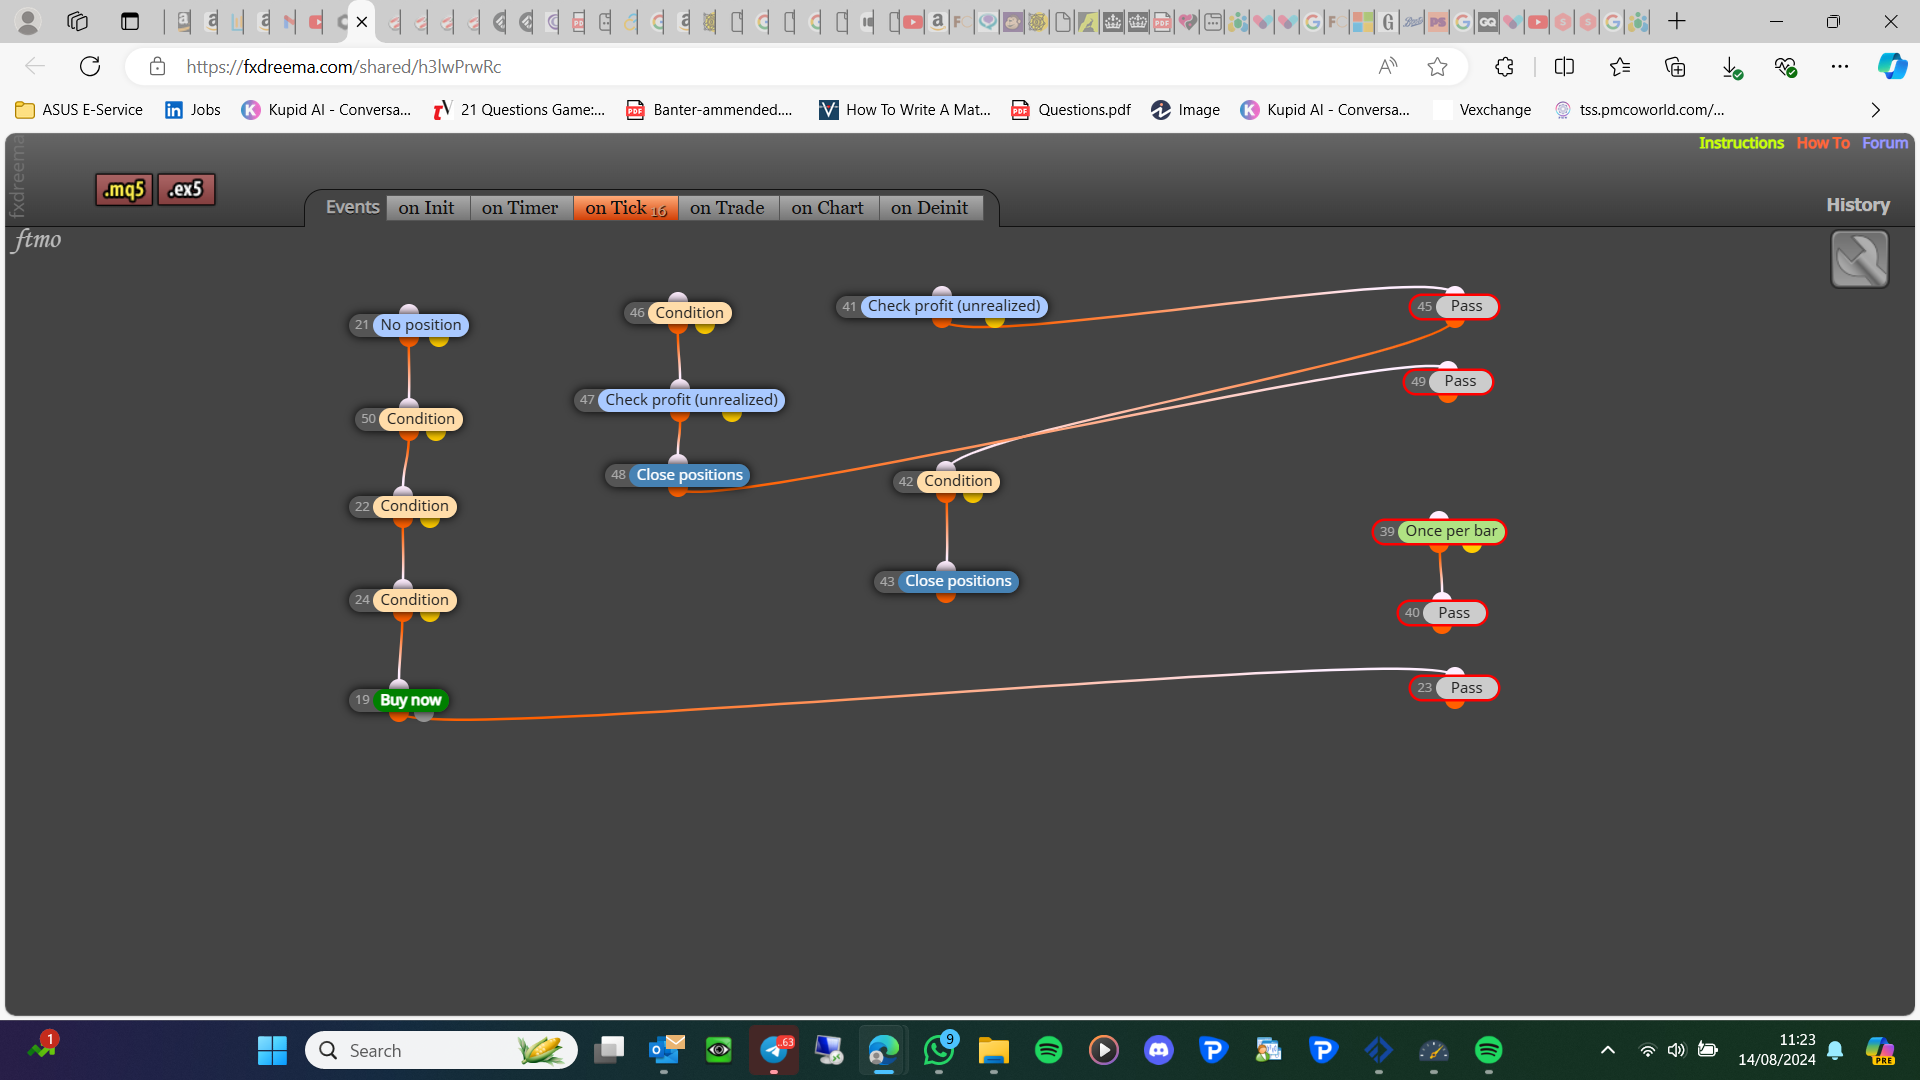The image size is (1920, 1080).
Task: Select the No position block 21
Action: (409, 325)
